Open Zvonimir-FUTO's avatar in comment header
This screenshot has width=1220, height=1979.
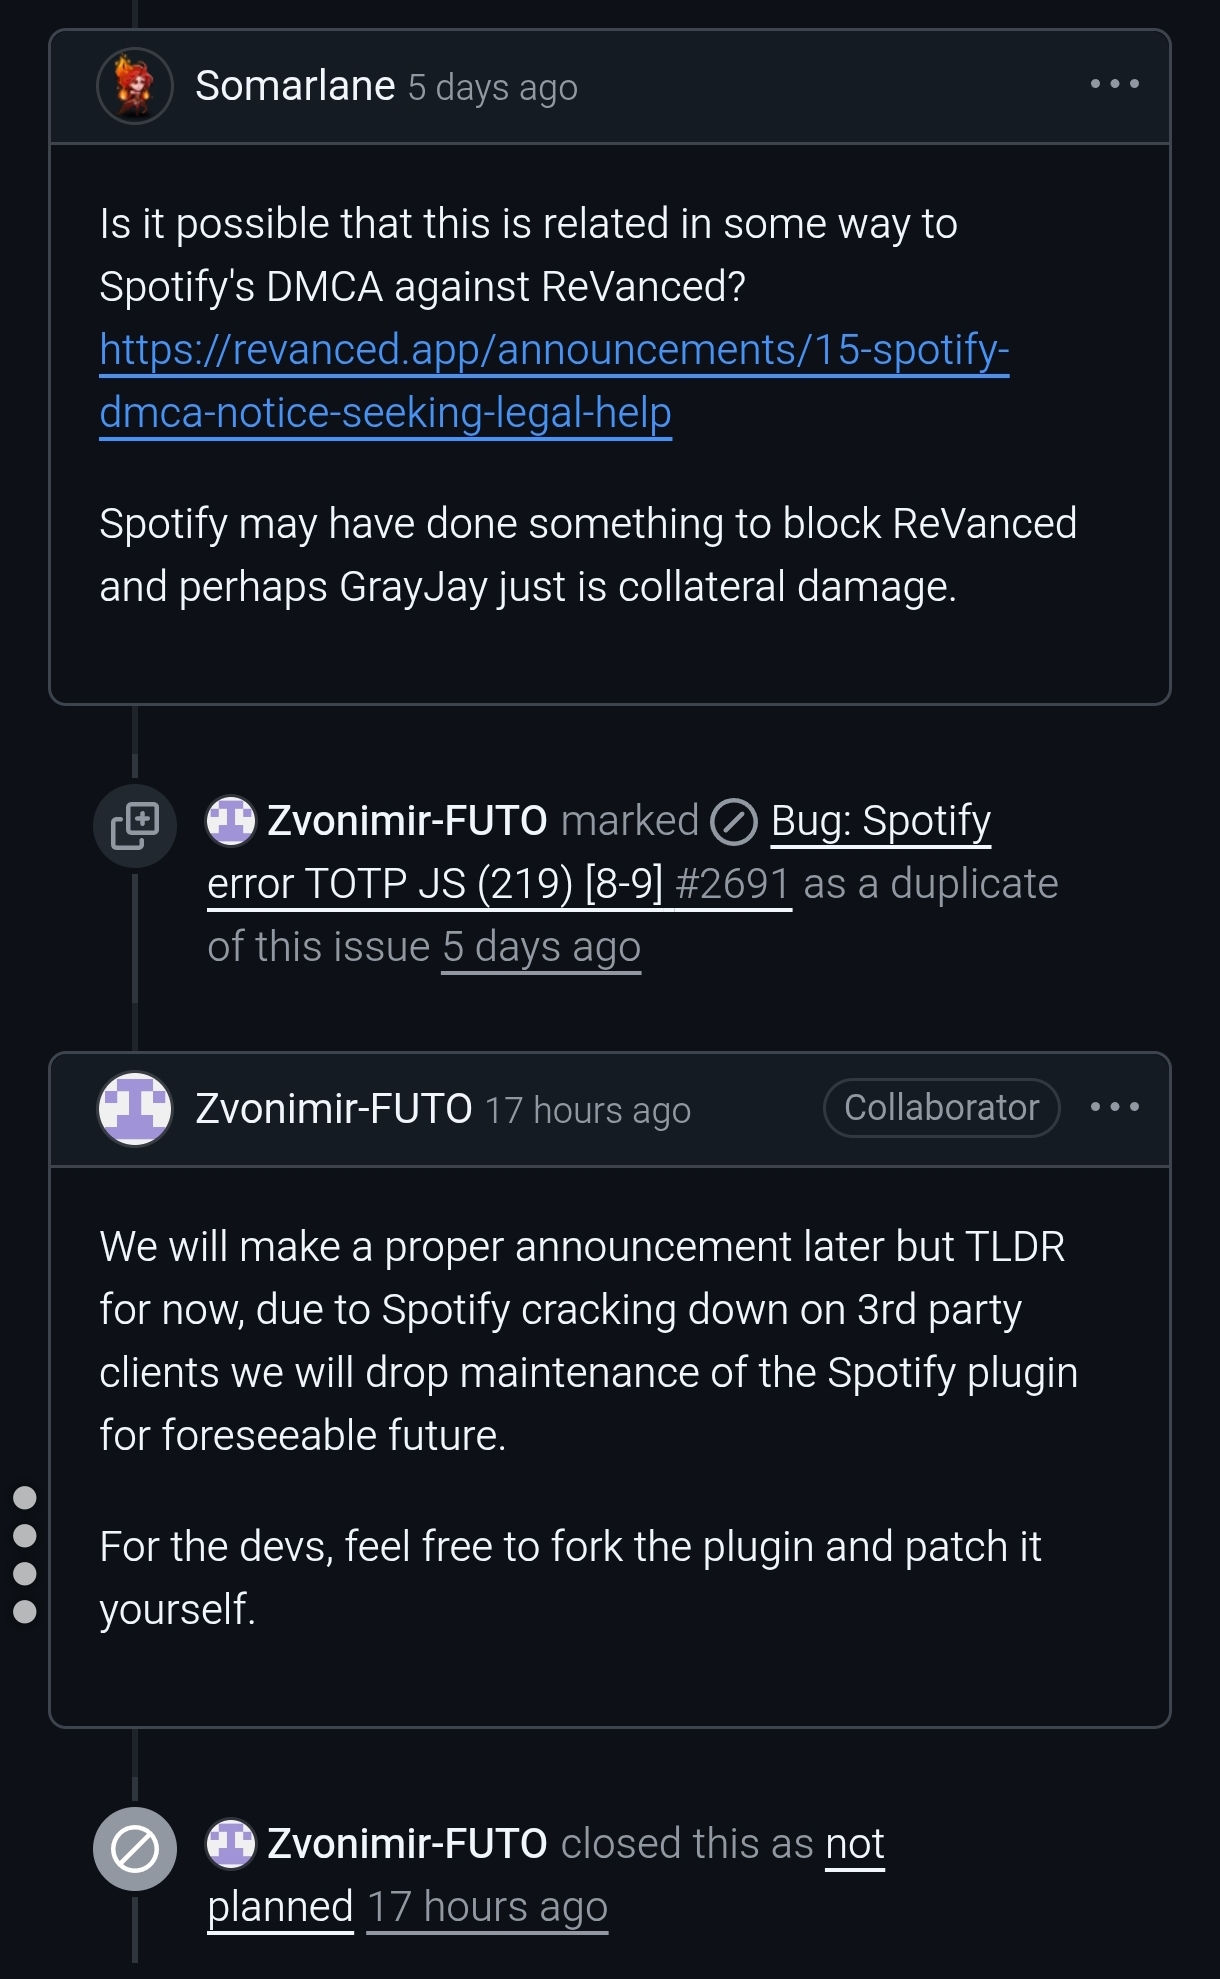(135, 1108)
